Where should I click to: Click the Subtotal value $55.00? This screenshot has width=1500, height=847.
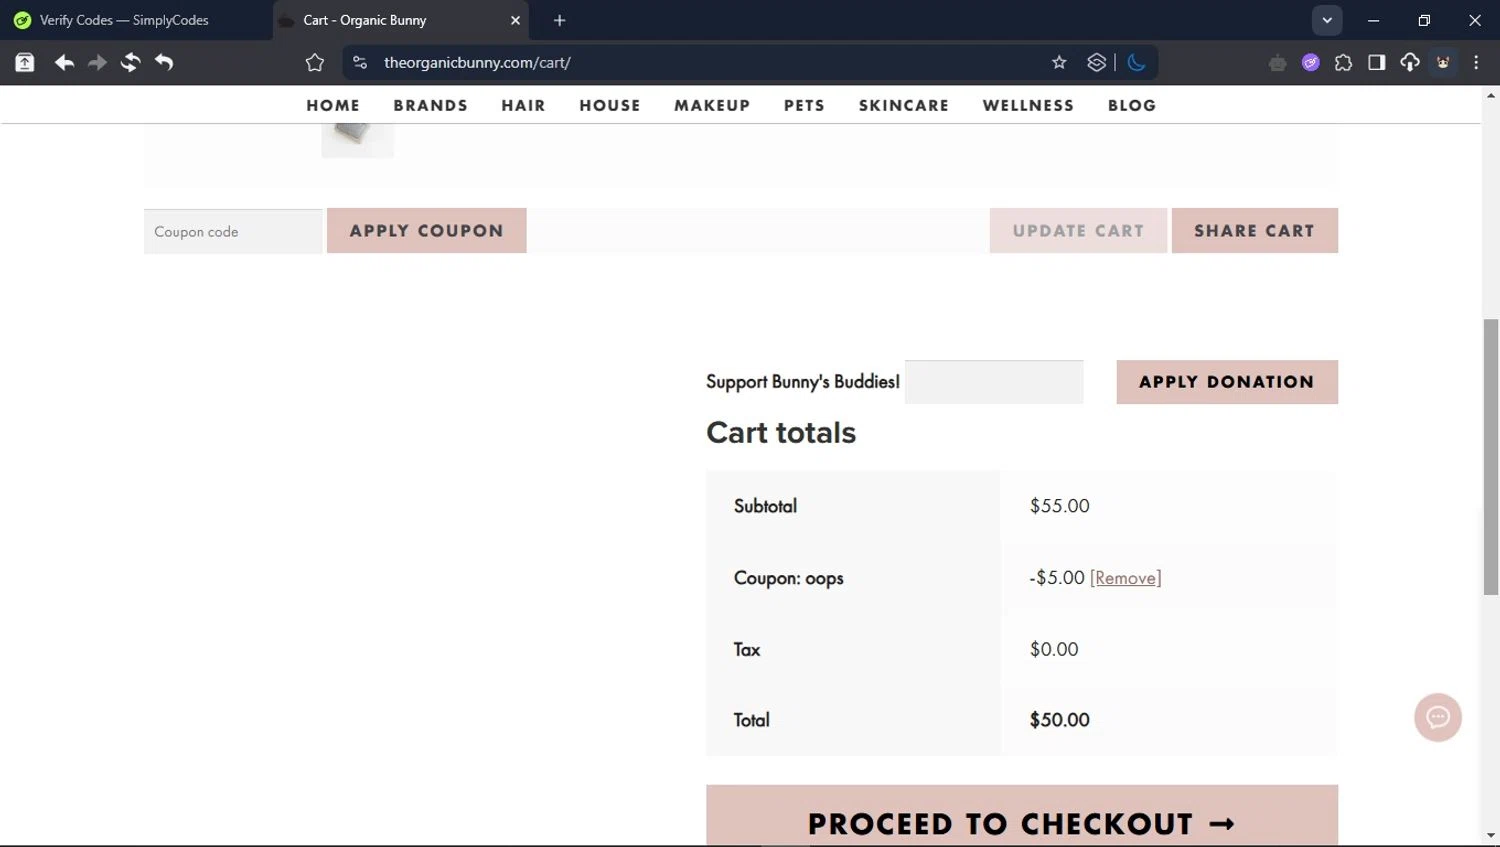point(1060,506)
